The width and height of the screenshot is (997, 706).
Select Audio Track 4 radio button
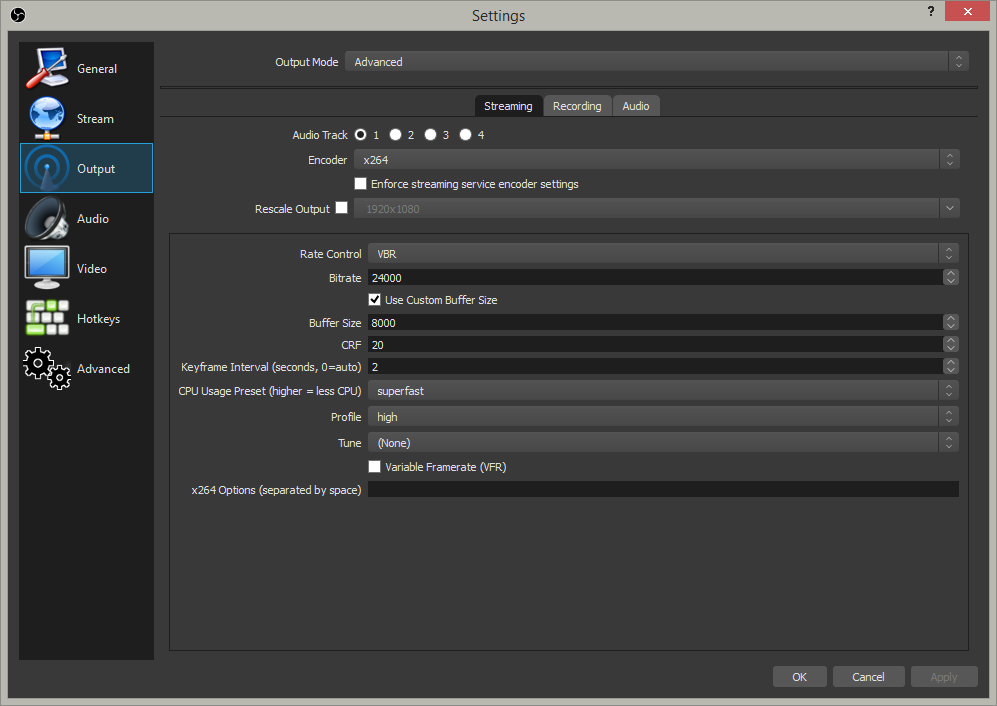pyautogui.click(x=465, y=135)
